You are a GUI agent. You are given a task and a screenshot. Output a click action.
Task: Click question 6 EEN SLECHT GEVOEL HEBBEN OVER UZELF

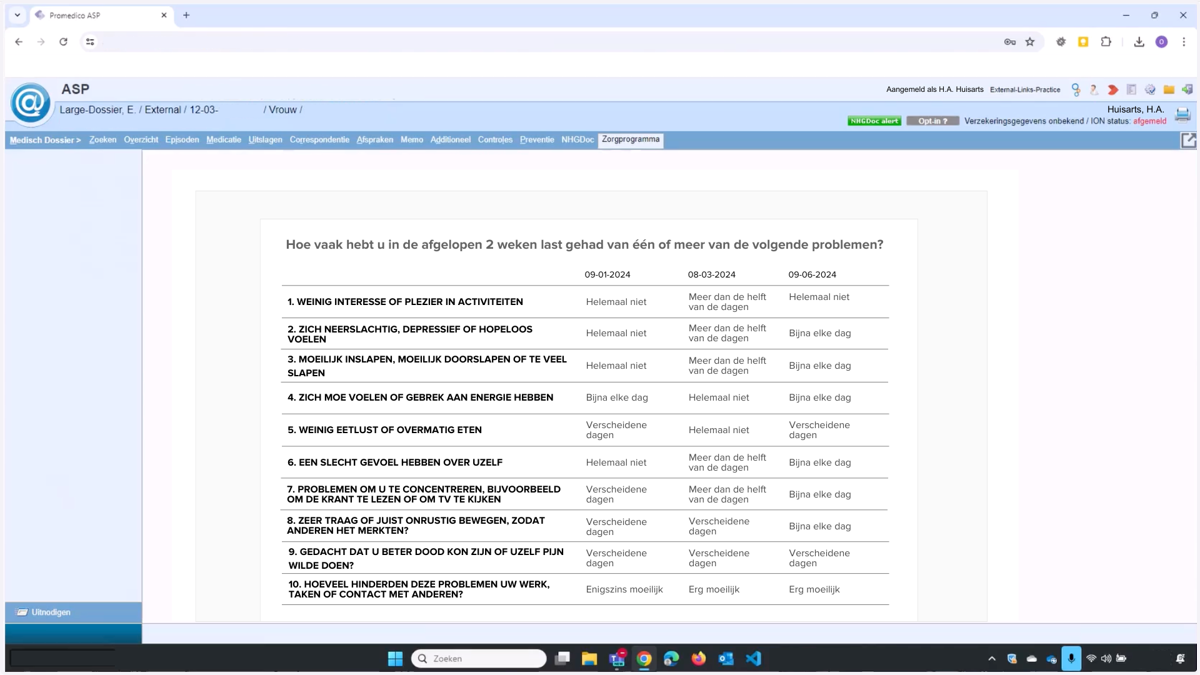(x=395, y=463)
